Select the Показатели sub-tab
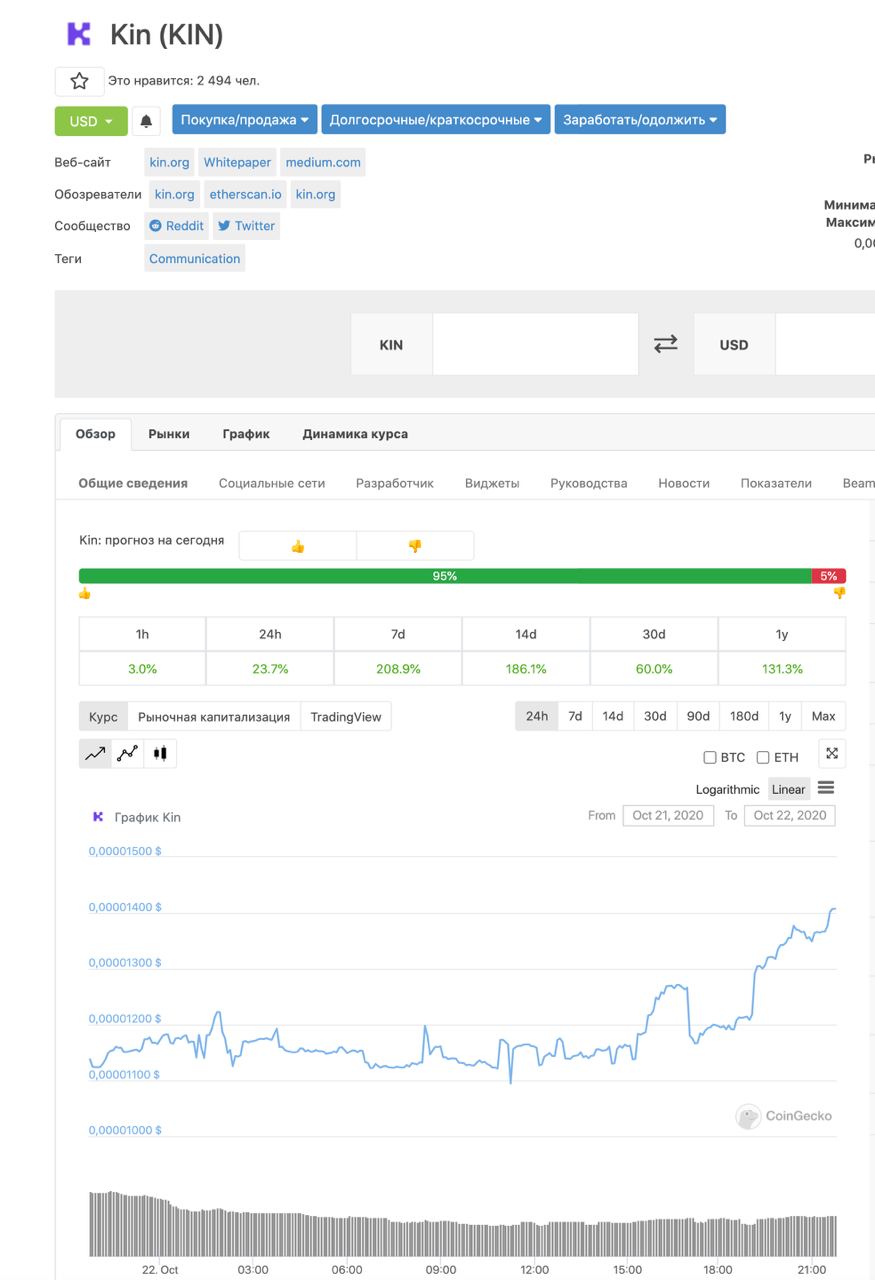This screenshot has width=875, height=1280. coord(776,483)
